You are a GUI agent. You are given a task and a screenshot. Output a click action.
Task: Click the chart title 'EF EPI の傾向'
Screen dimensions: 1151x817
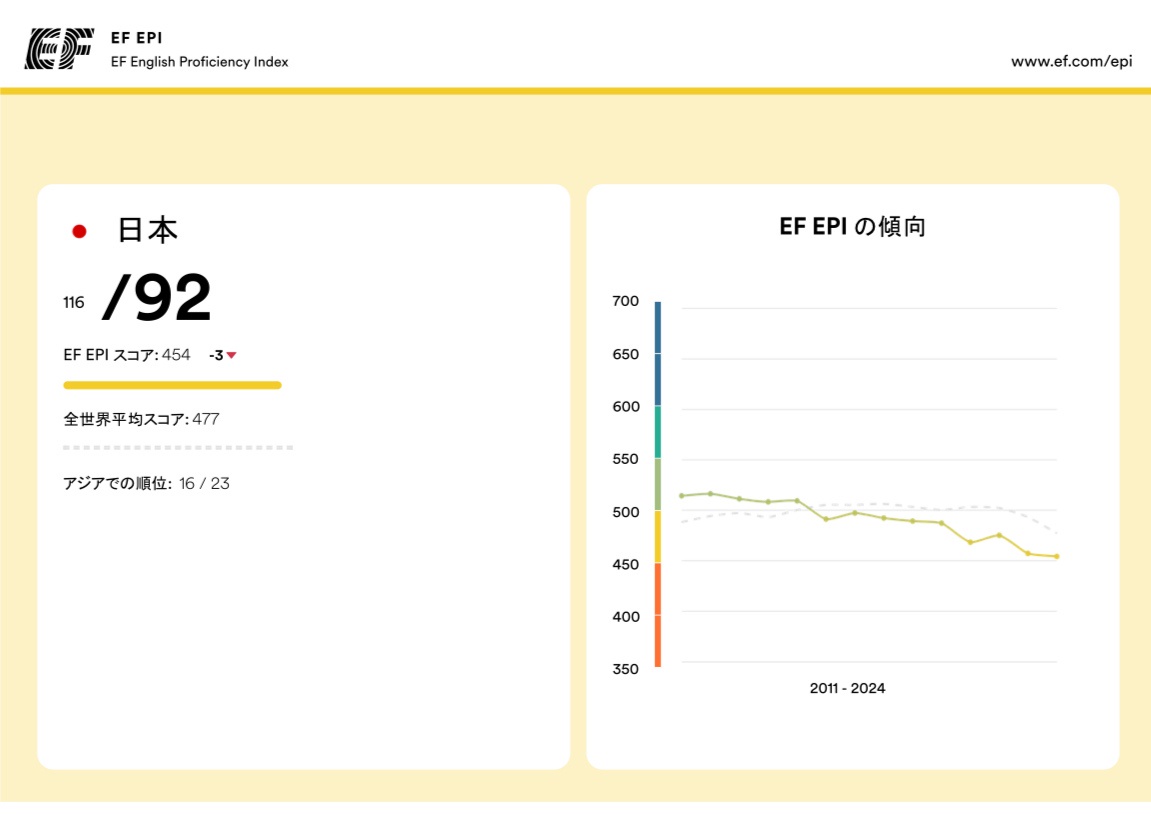852,227
